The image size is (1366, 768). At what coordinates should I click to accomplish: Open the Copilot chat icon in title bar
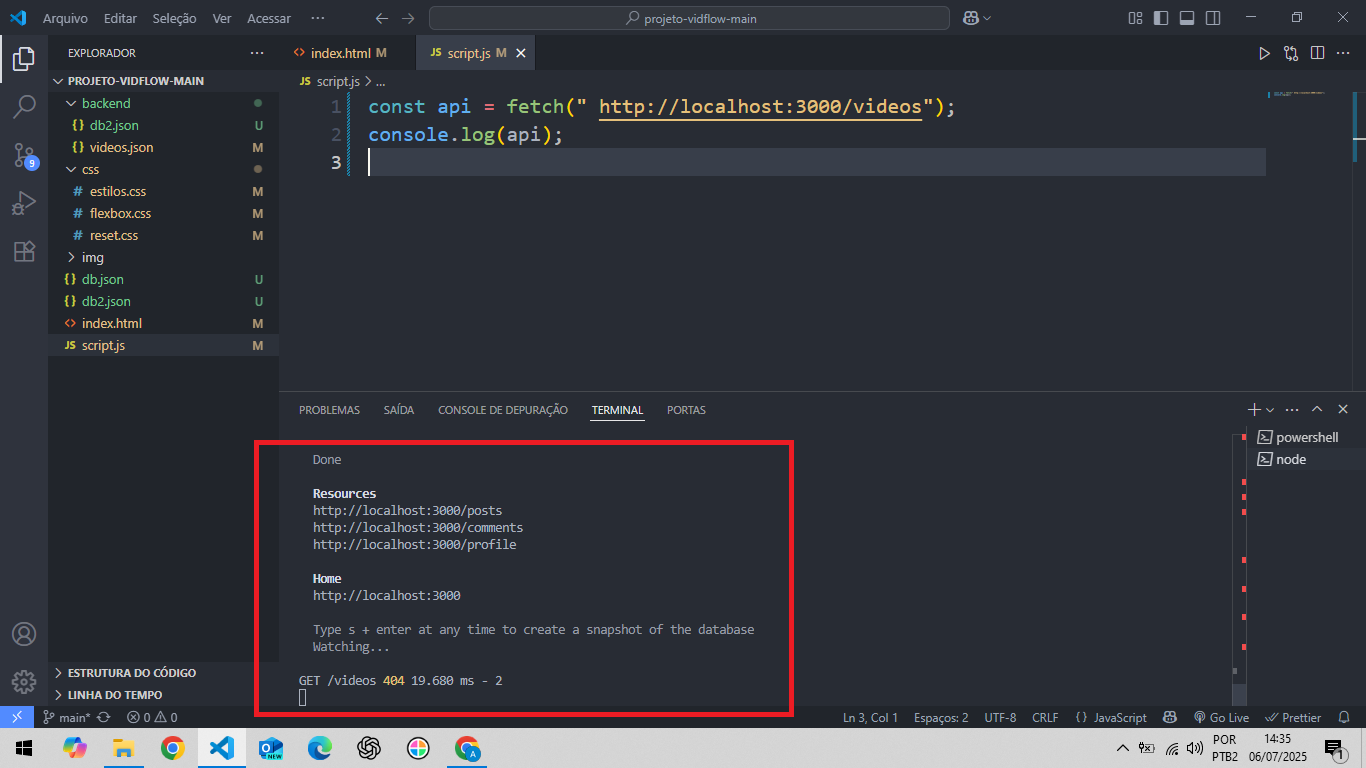coord(970,18)
